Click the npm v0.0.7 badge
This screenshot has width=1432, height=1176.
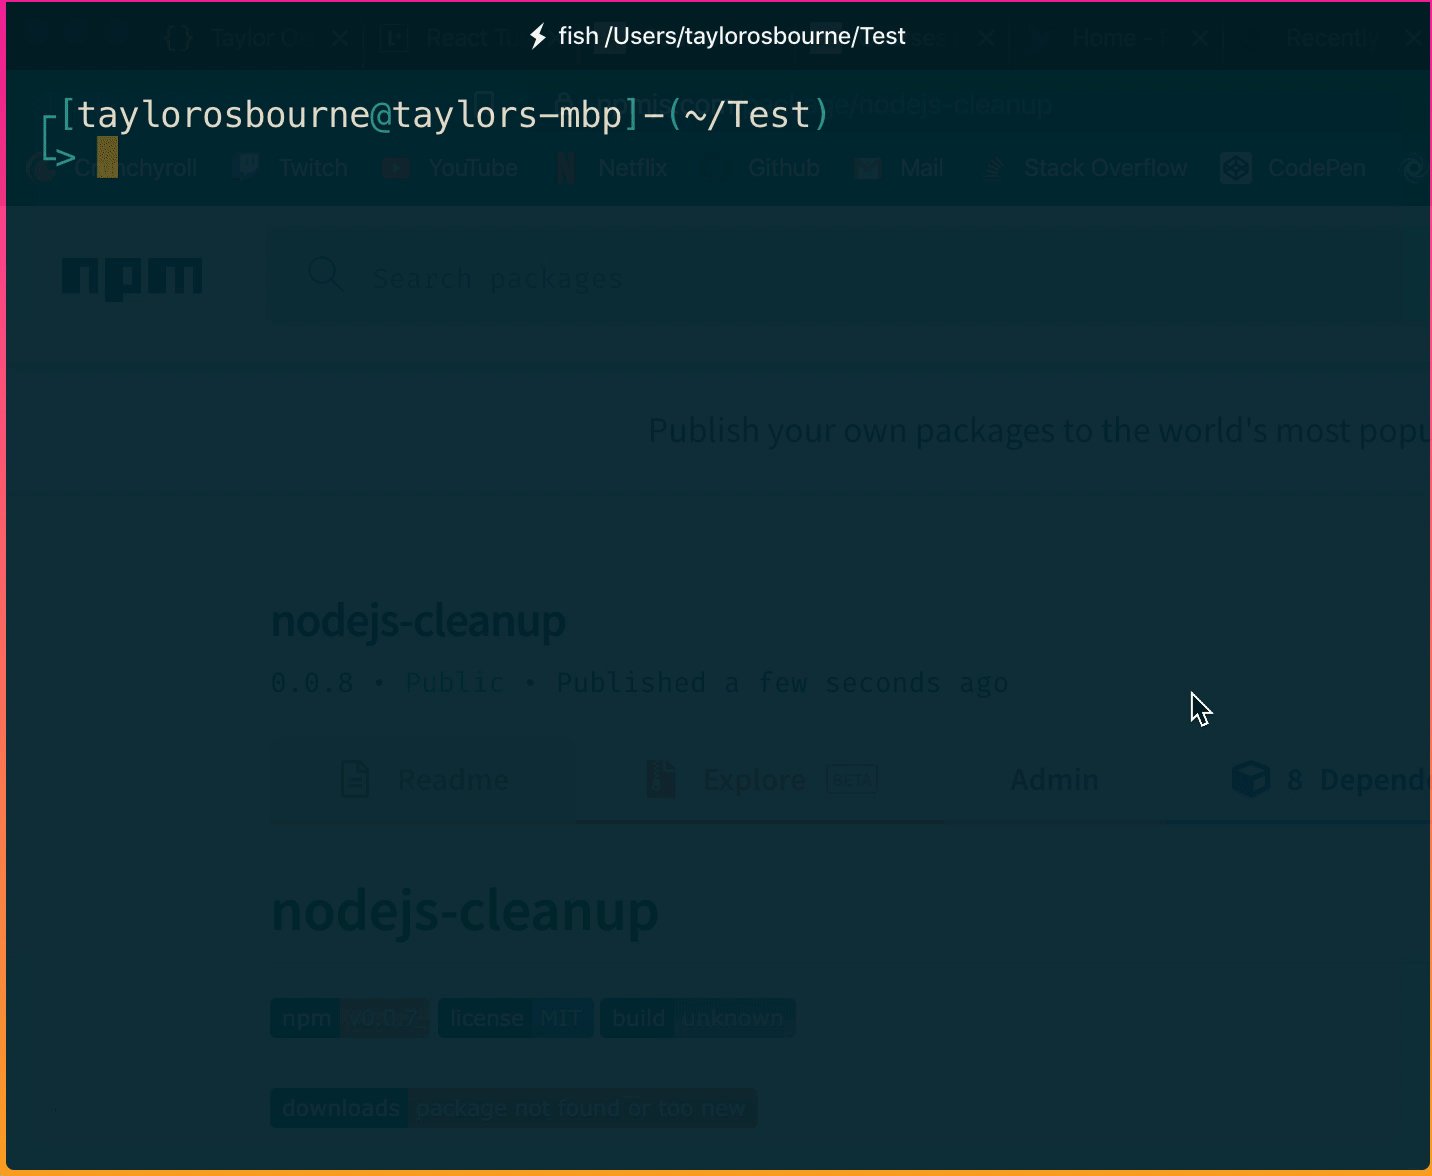[x=350, y=1019]
